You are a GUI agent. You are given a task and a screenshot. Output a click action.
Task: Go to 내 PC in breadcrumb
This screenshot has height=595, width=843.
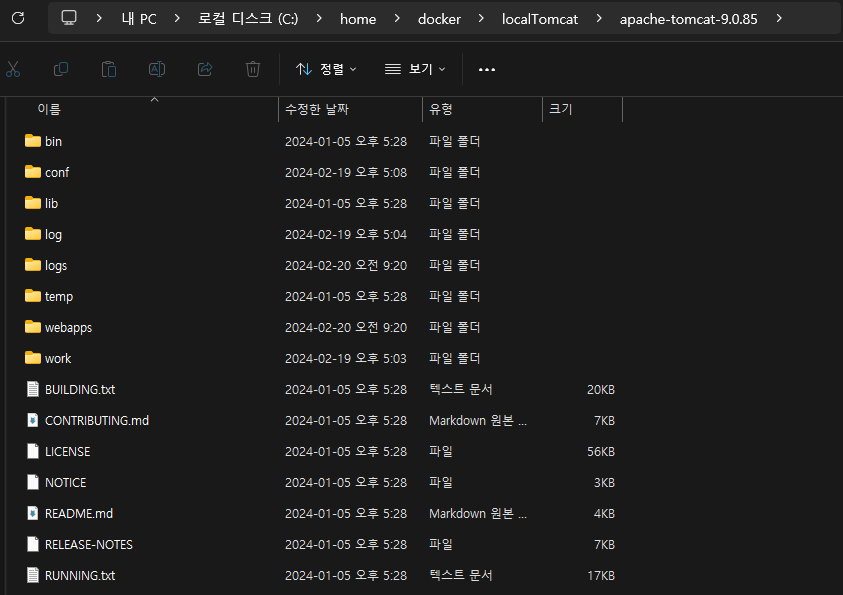click(139, 19)
